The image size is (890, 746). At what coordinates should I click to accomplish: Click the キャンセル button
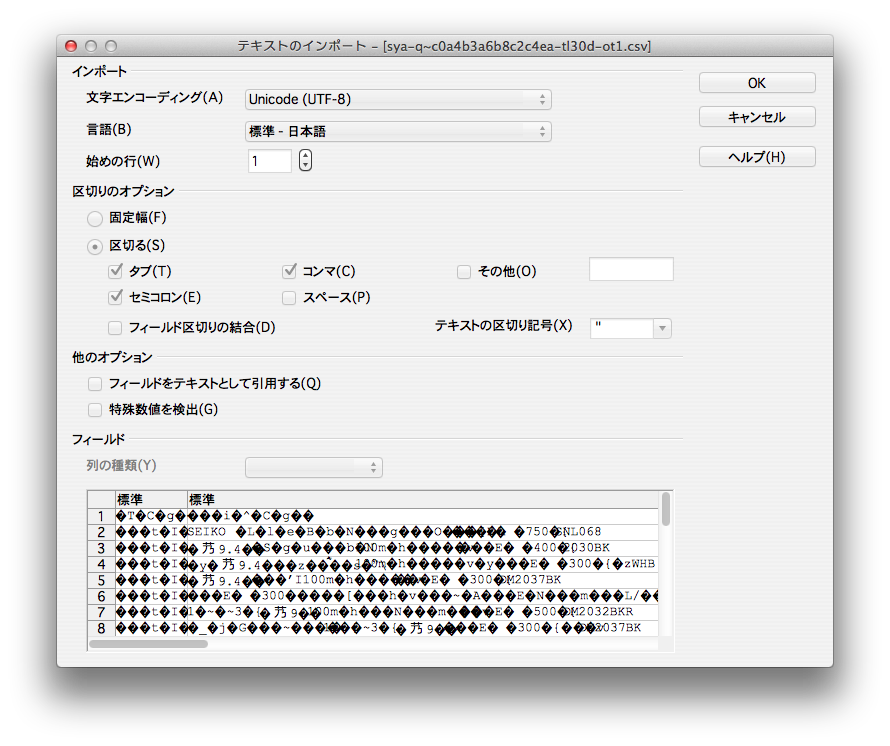pos(757,117)
